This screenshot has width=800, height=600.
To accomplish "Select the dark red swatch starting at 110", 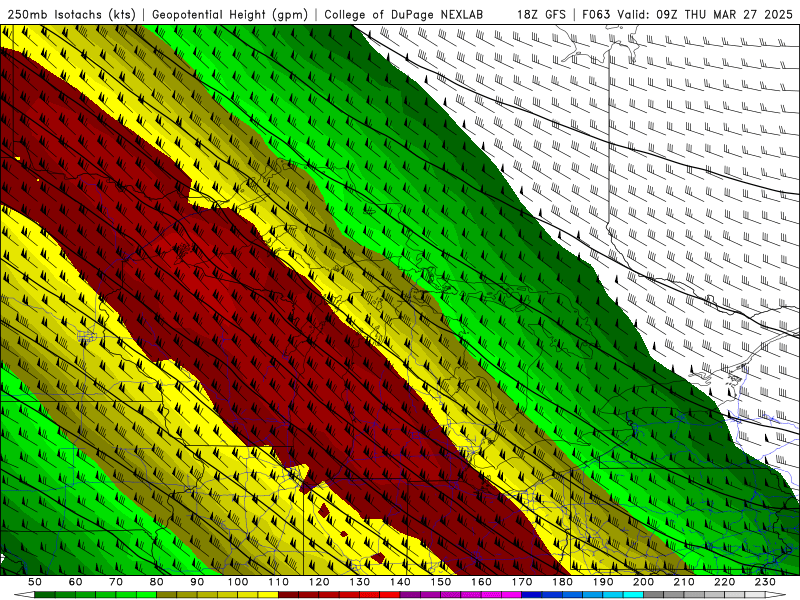I will pos(288,594).
